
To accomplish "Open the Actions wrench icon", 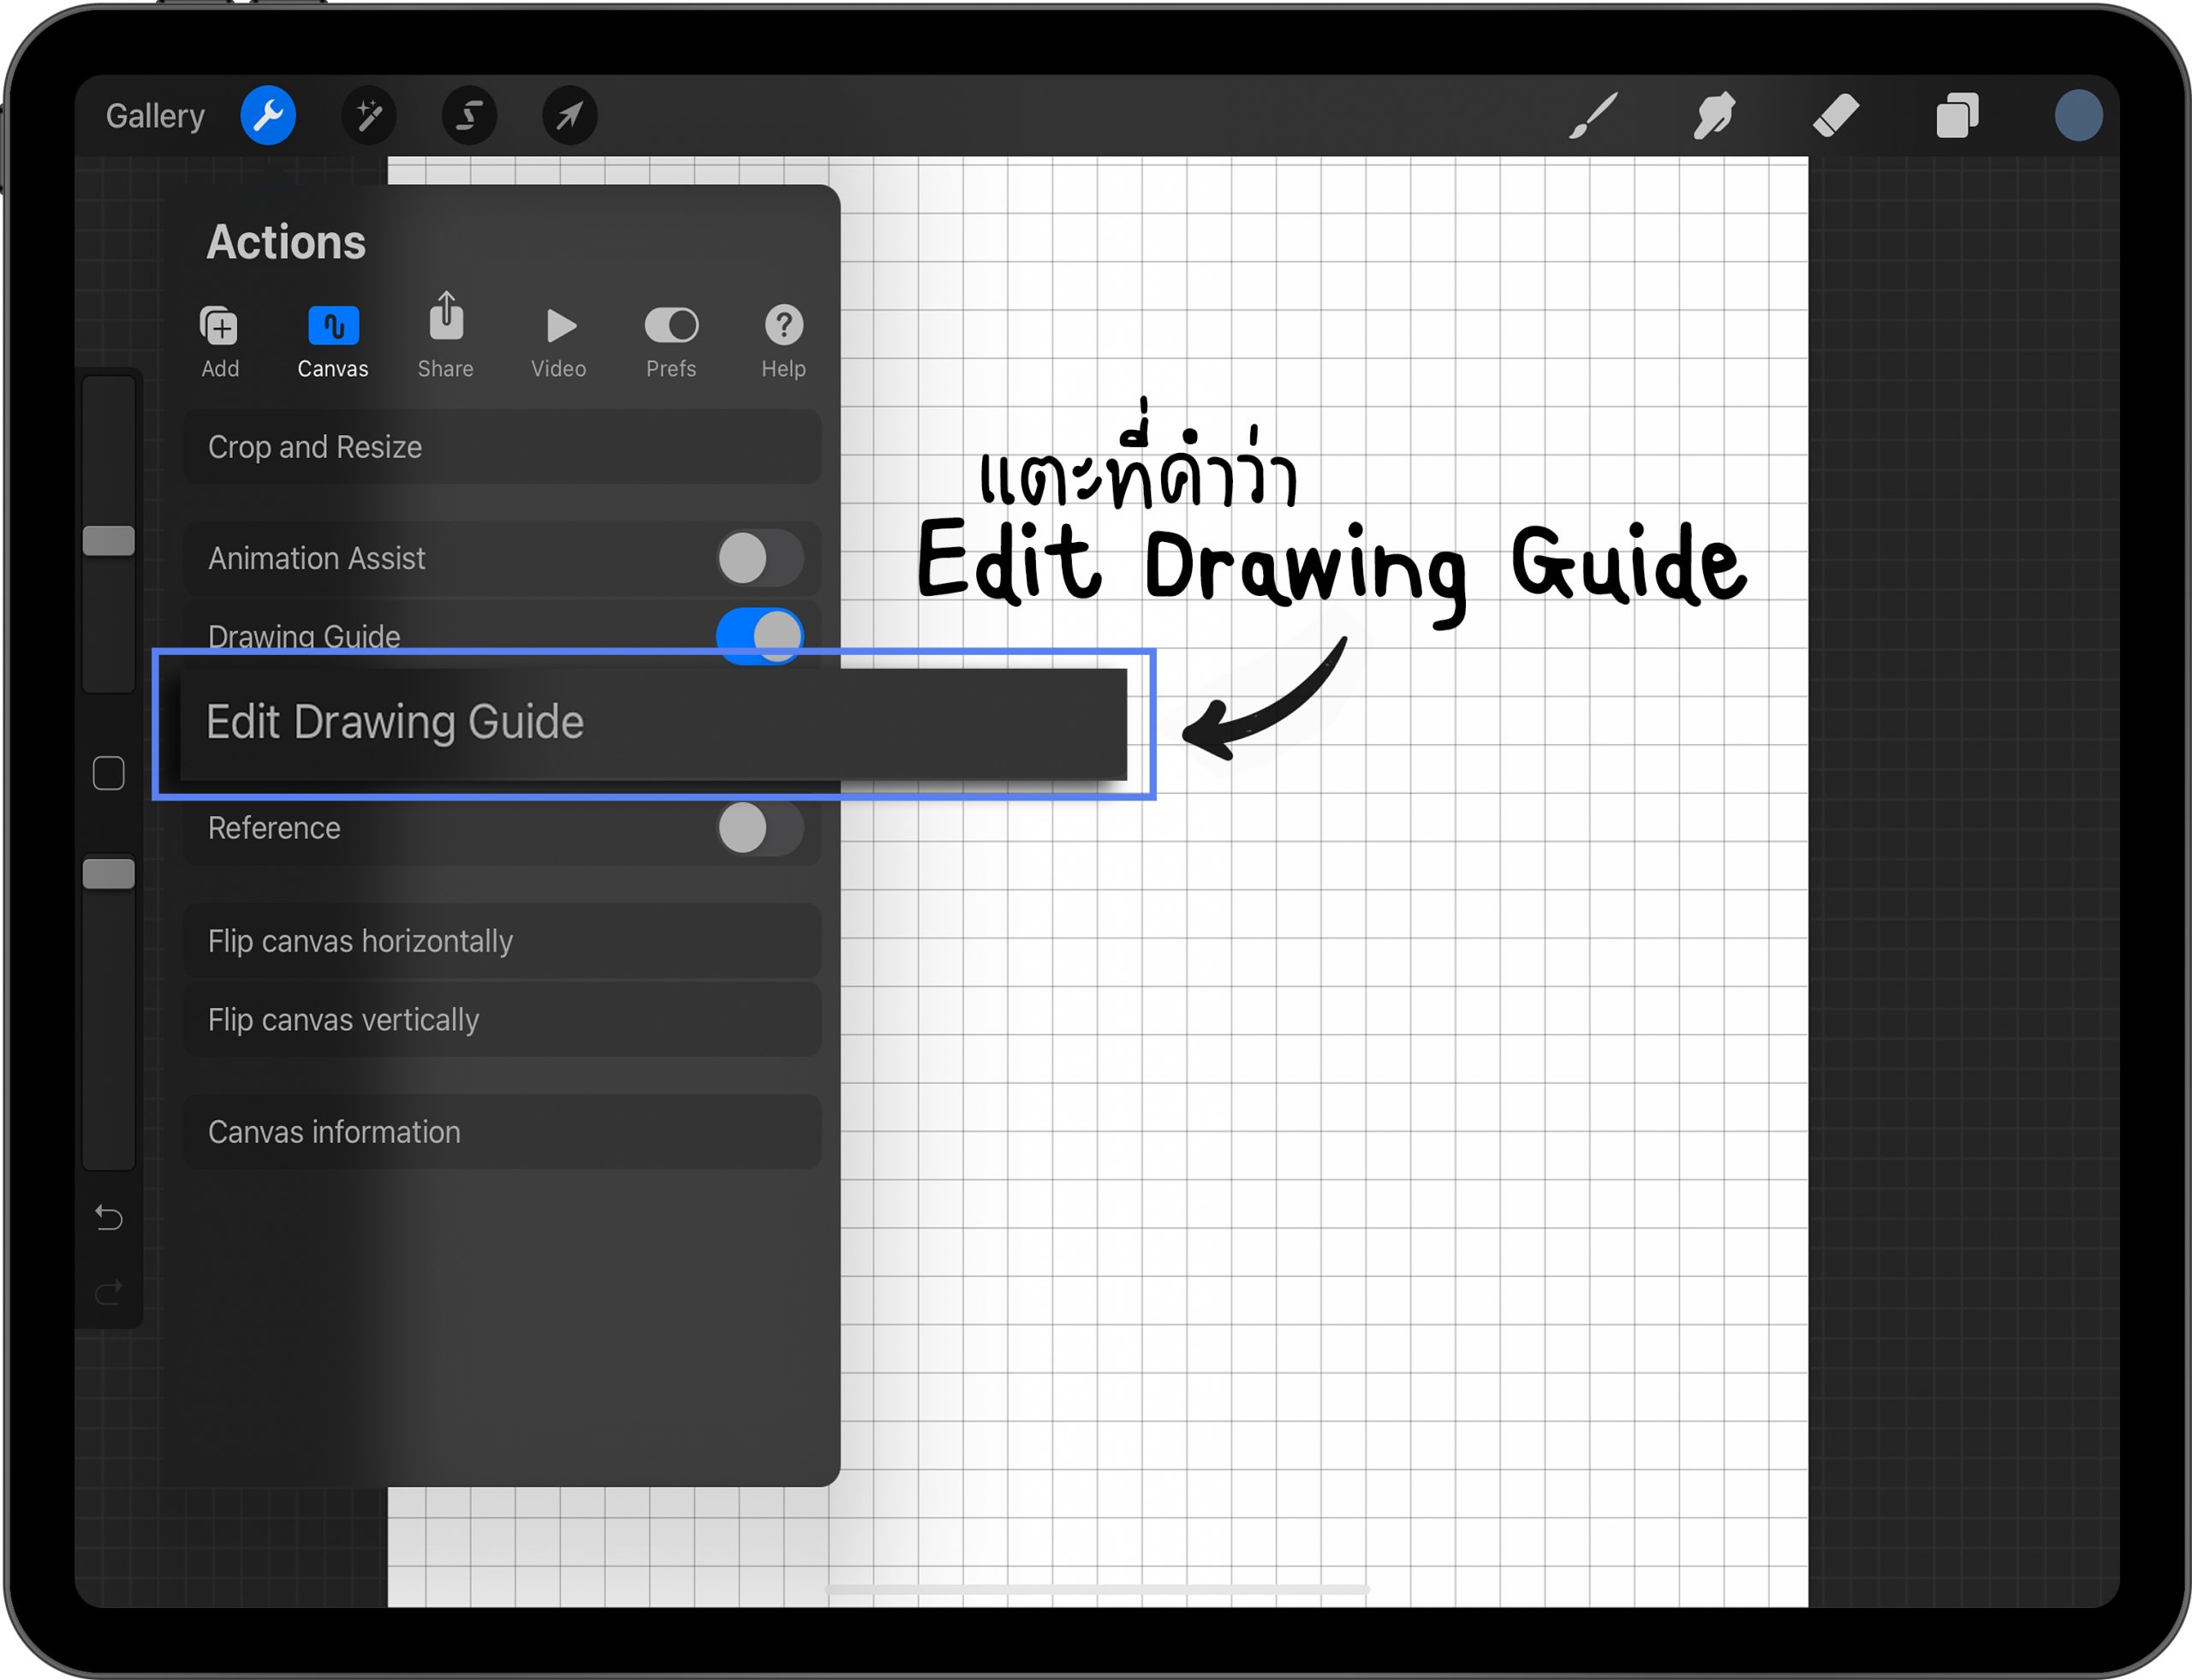I will click(268, 116).
